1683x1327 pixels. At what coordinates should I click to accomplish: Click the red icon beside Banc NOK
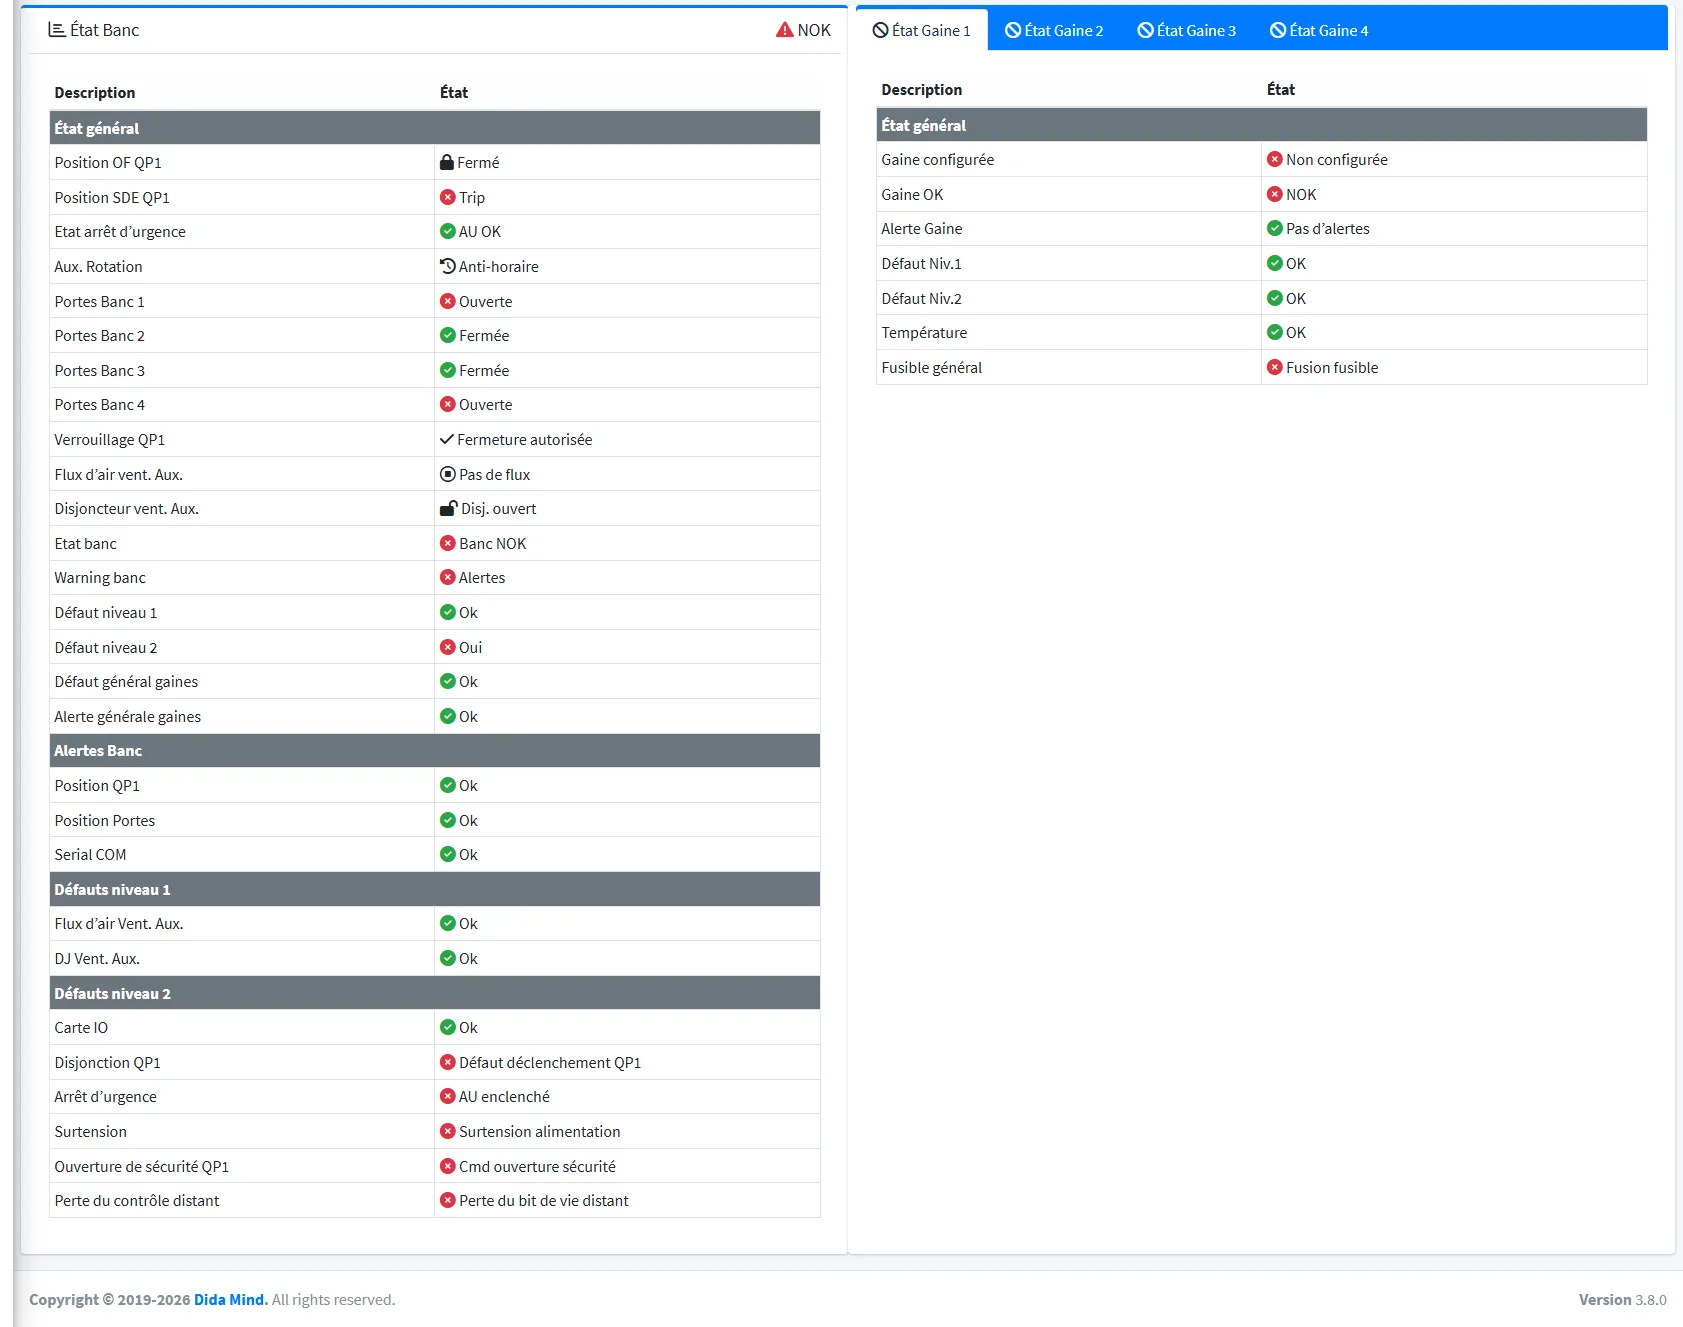tap(448, 543)
